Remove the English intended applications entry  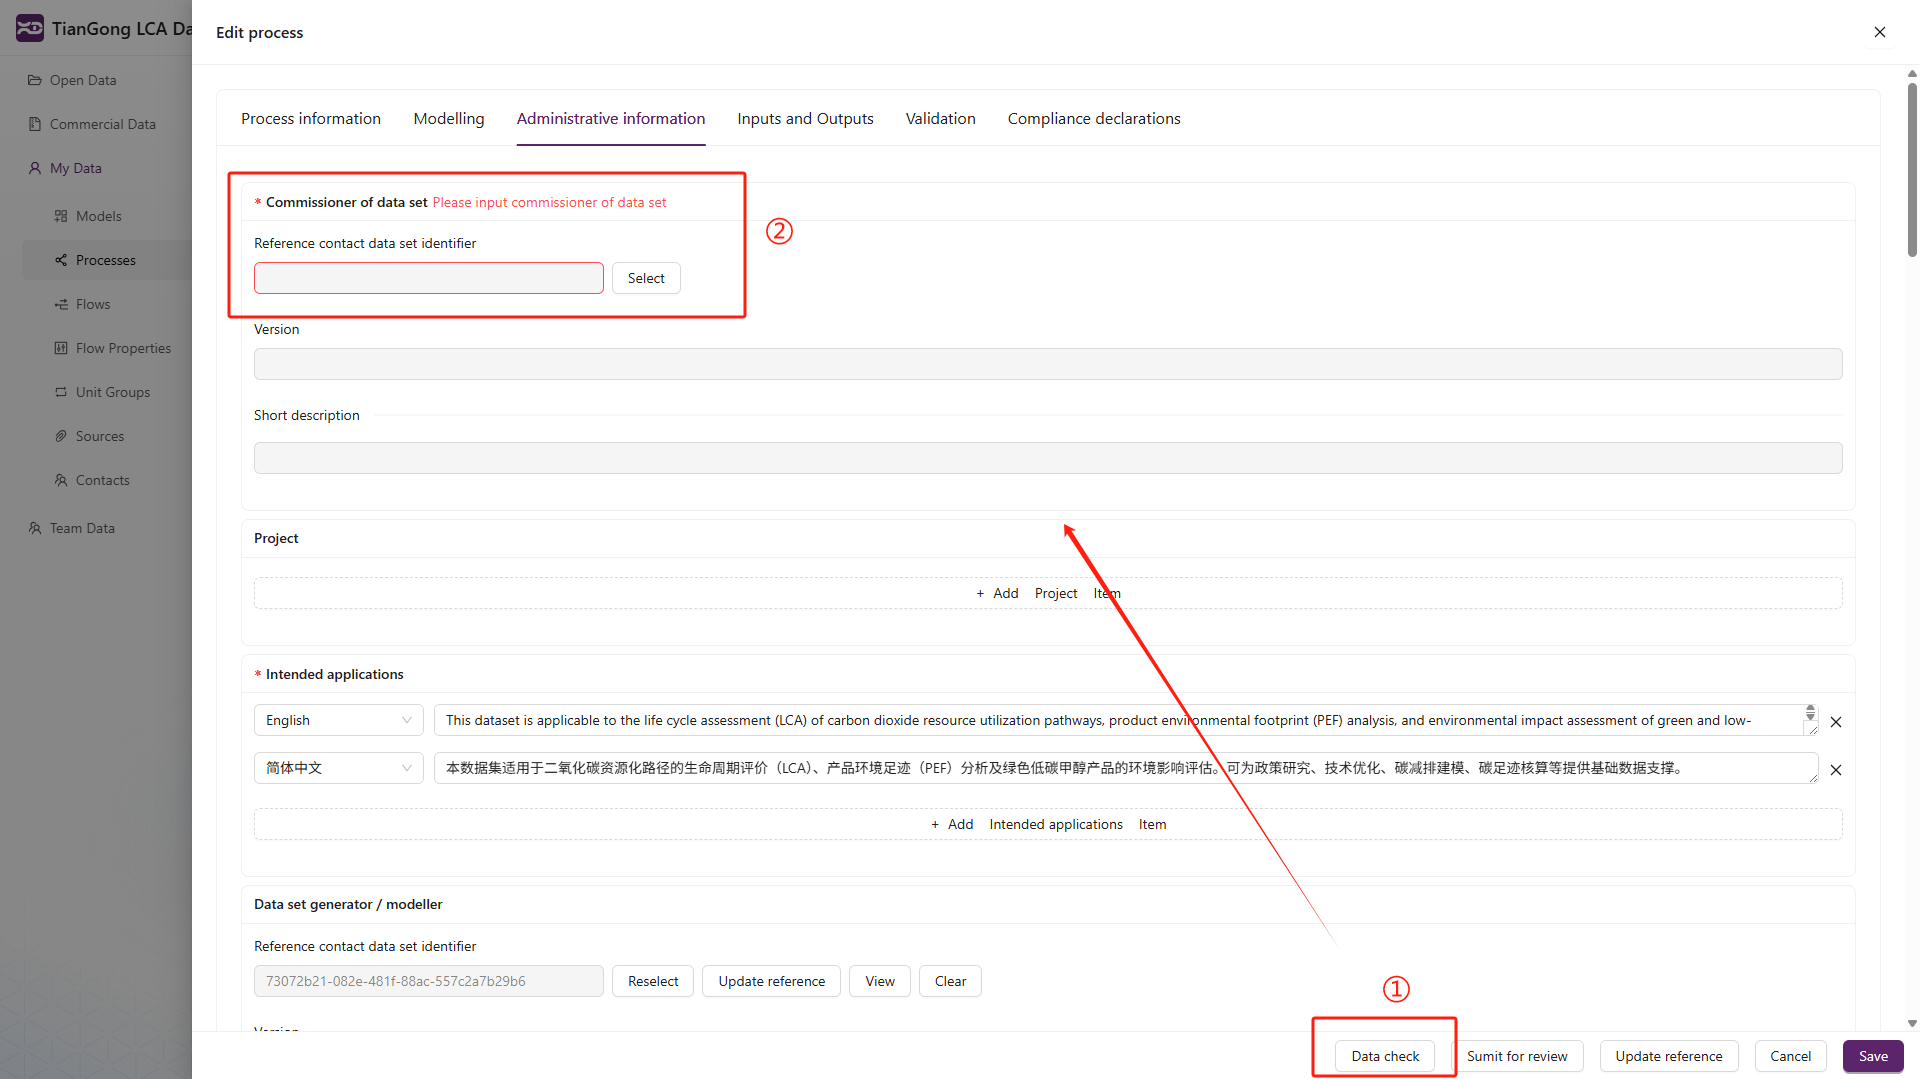pos(1836,722)
